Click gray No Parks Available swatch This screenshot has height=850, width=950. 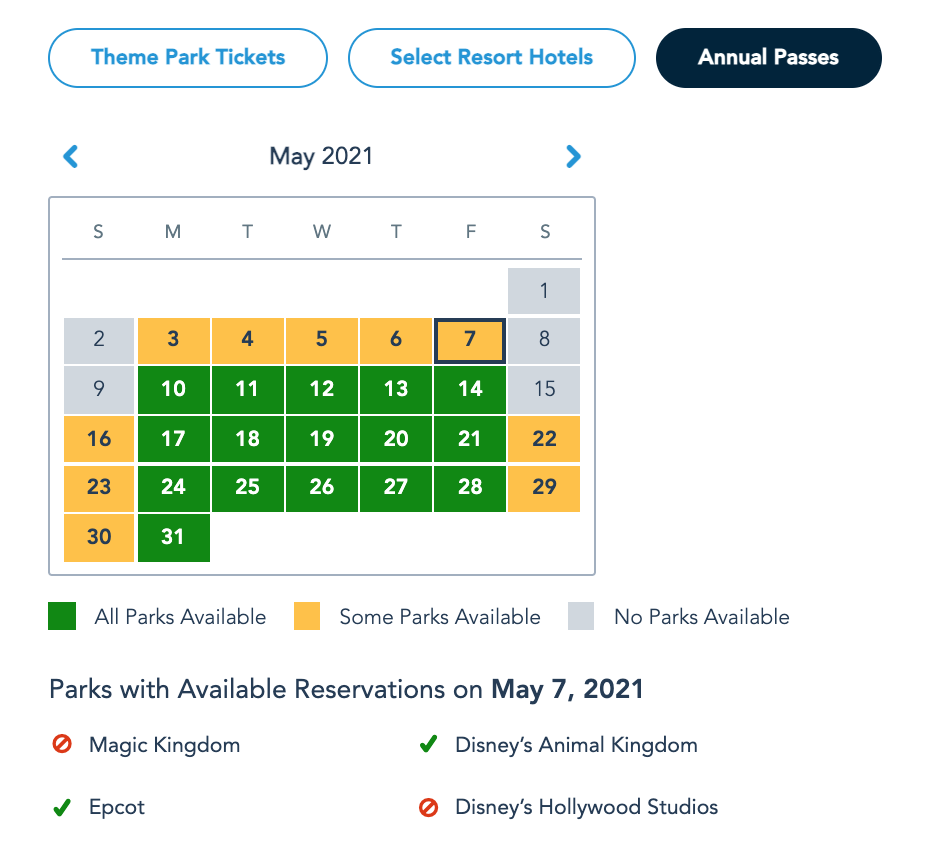pos(581,617)
